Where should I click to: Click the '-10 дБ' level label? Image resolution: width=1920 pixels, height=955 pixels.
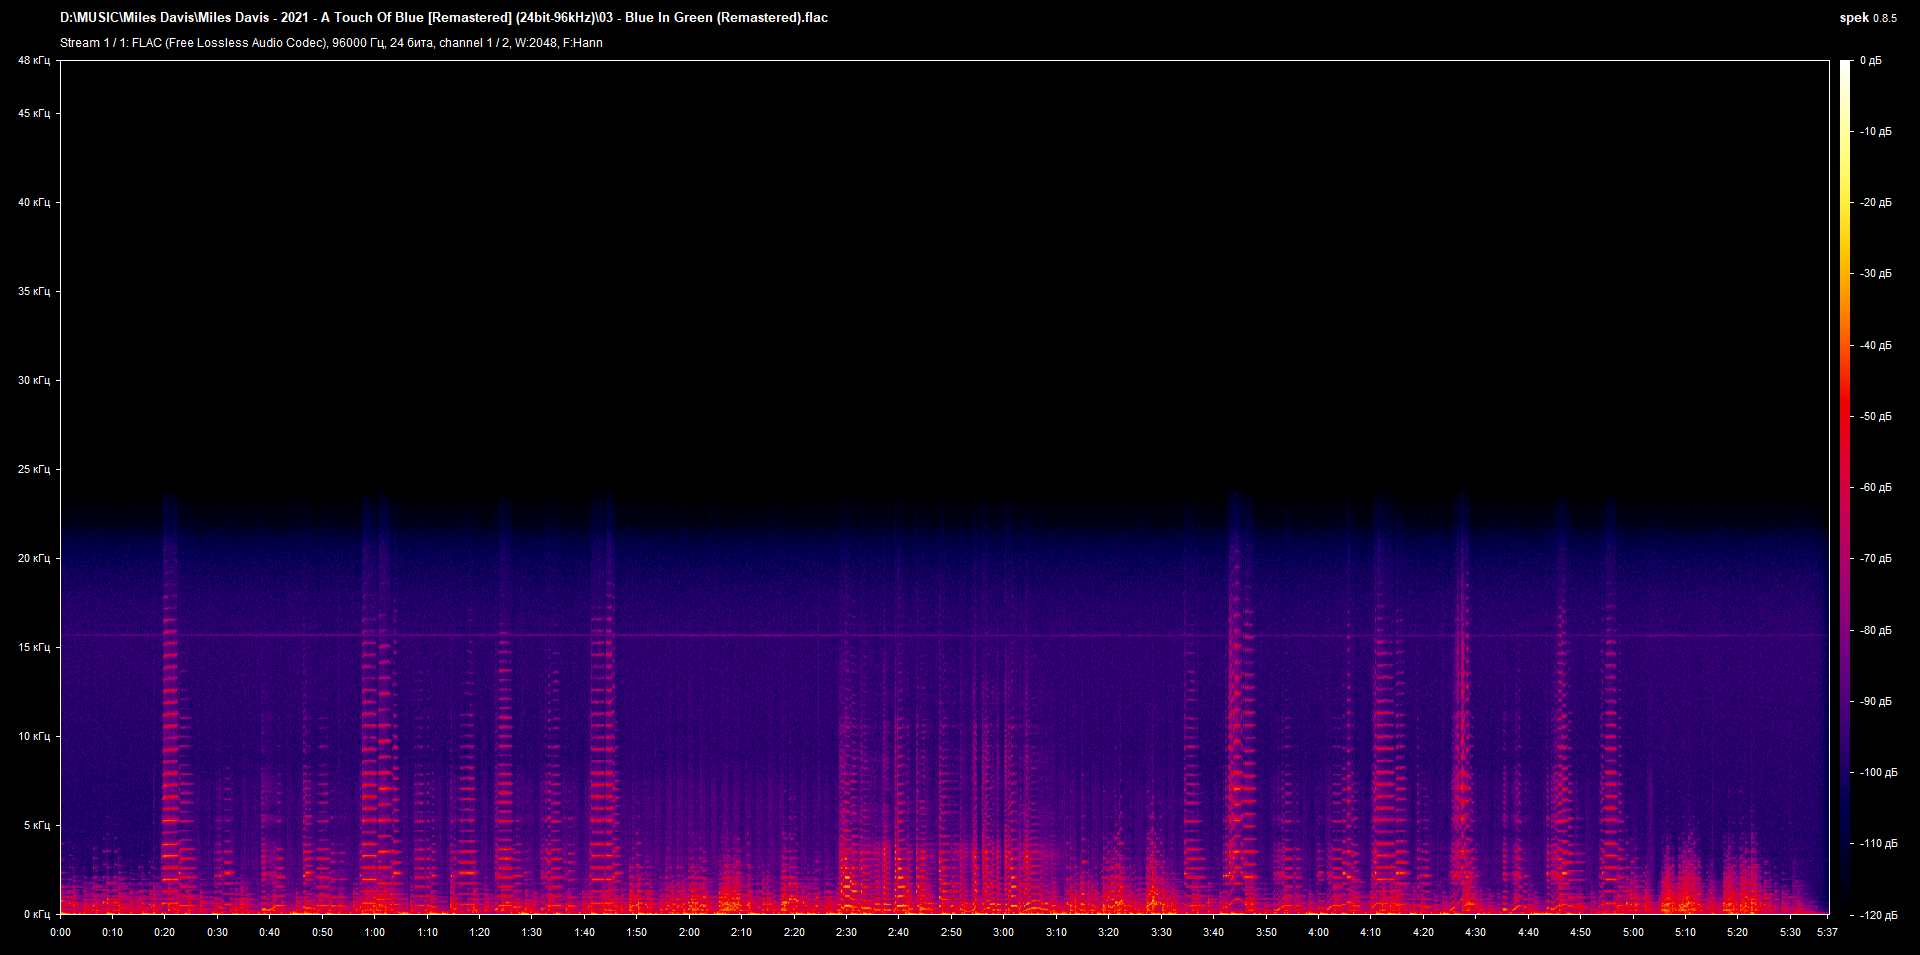(x=1876, y=132)
